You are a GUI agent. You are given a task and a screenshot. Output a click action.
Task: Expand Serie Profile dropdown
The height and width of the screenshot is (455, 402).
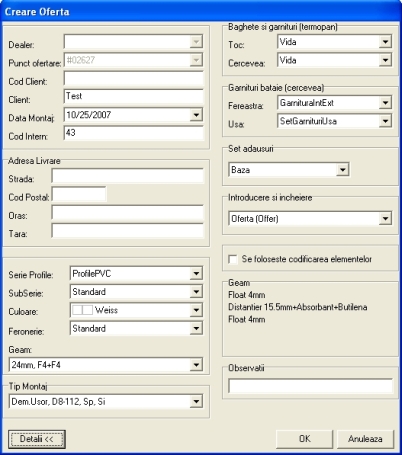coord(196,274)
